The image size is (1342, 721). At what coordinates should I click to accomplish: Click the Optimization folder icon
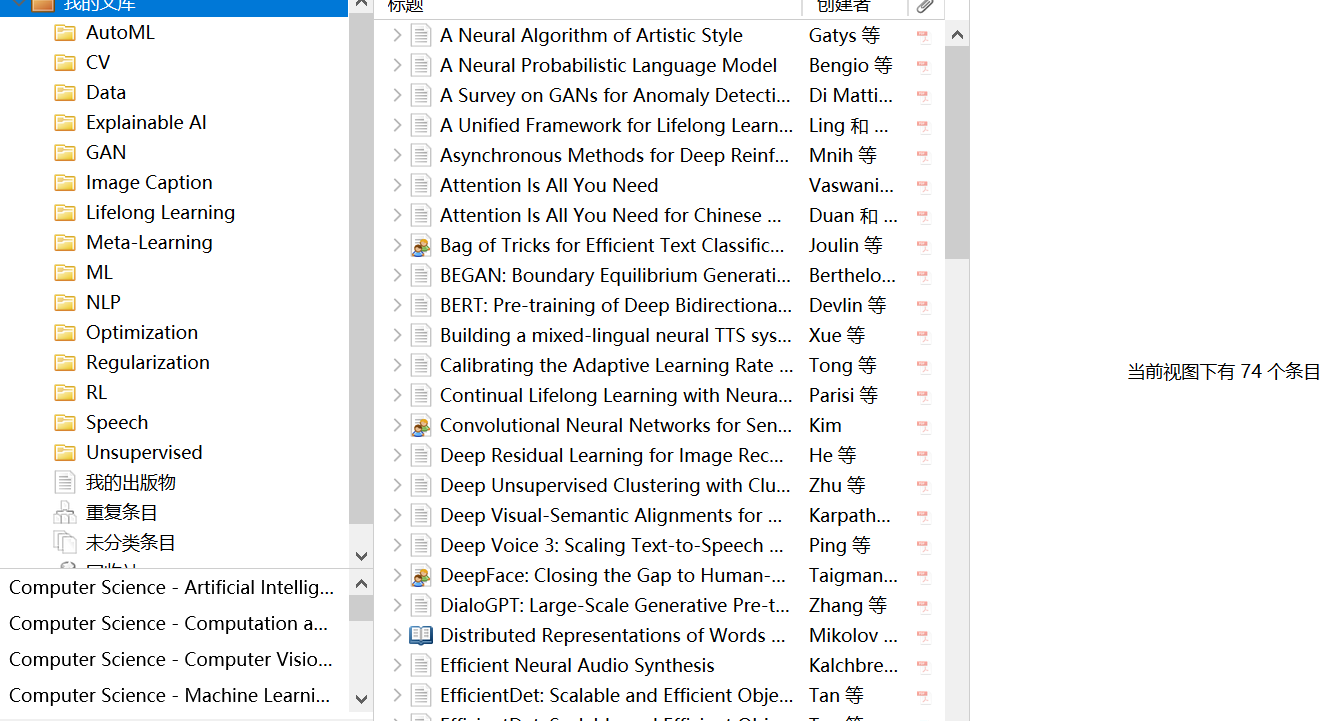tap(65, 333)
